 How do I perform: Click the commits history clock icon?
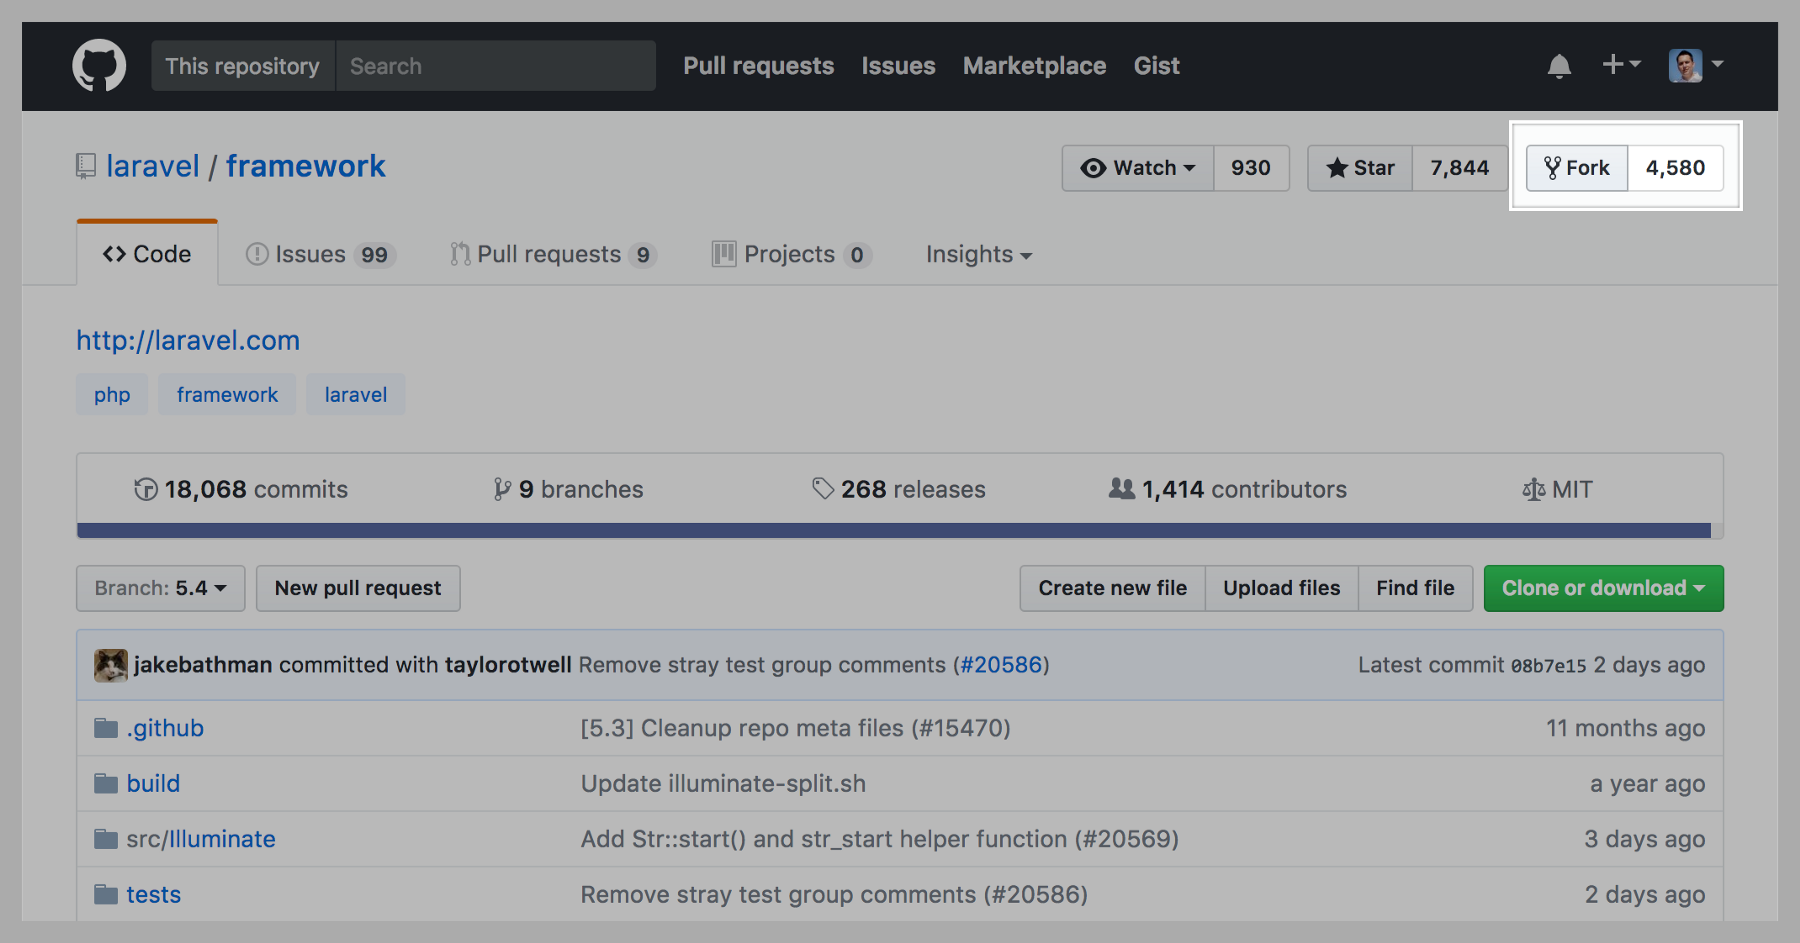pyautogui.click(x=146, y=489)
